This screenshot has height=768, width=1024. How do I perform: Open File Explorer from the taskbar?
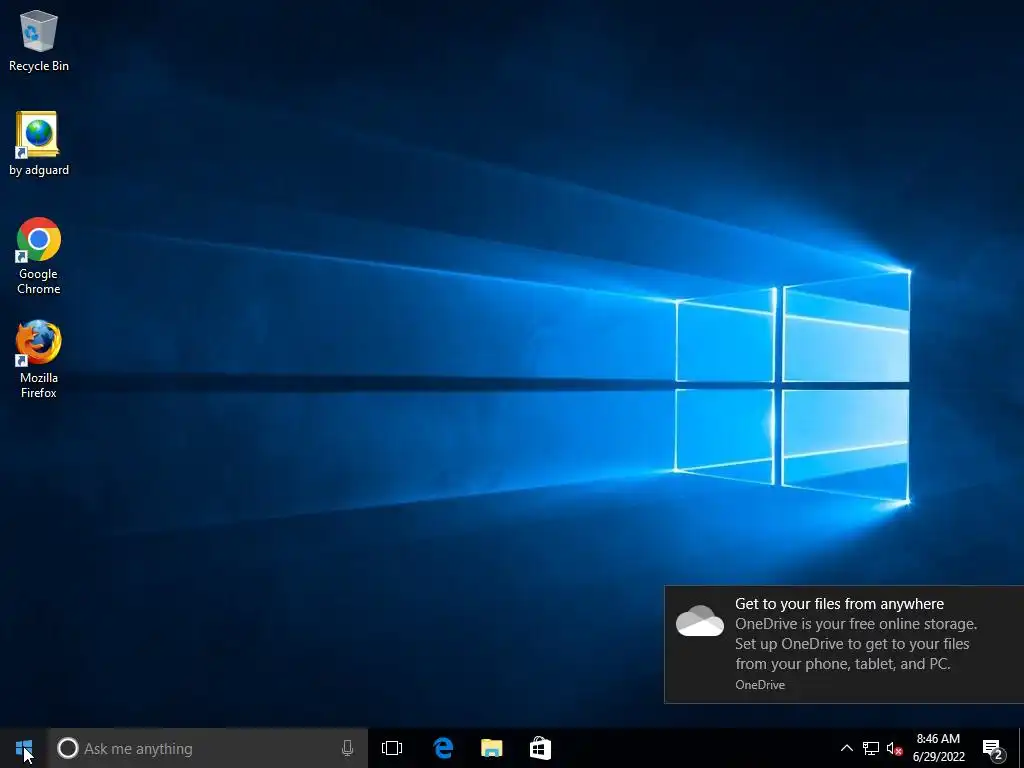tap(492, 748)
